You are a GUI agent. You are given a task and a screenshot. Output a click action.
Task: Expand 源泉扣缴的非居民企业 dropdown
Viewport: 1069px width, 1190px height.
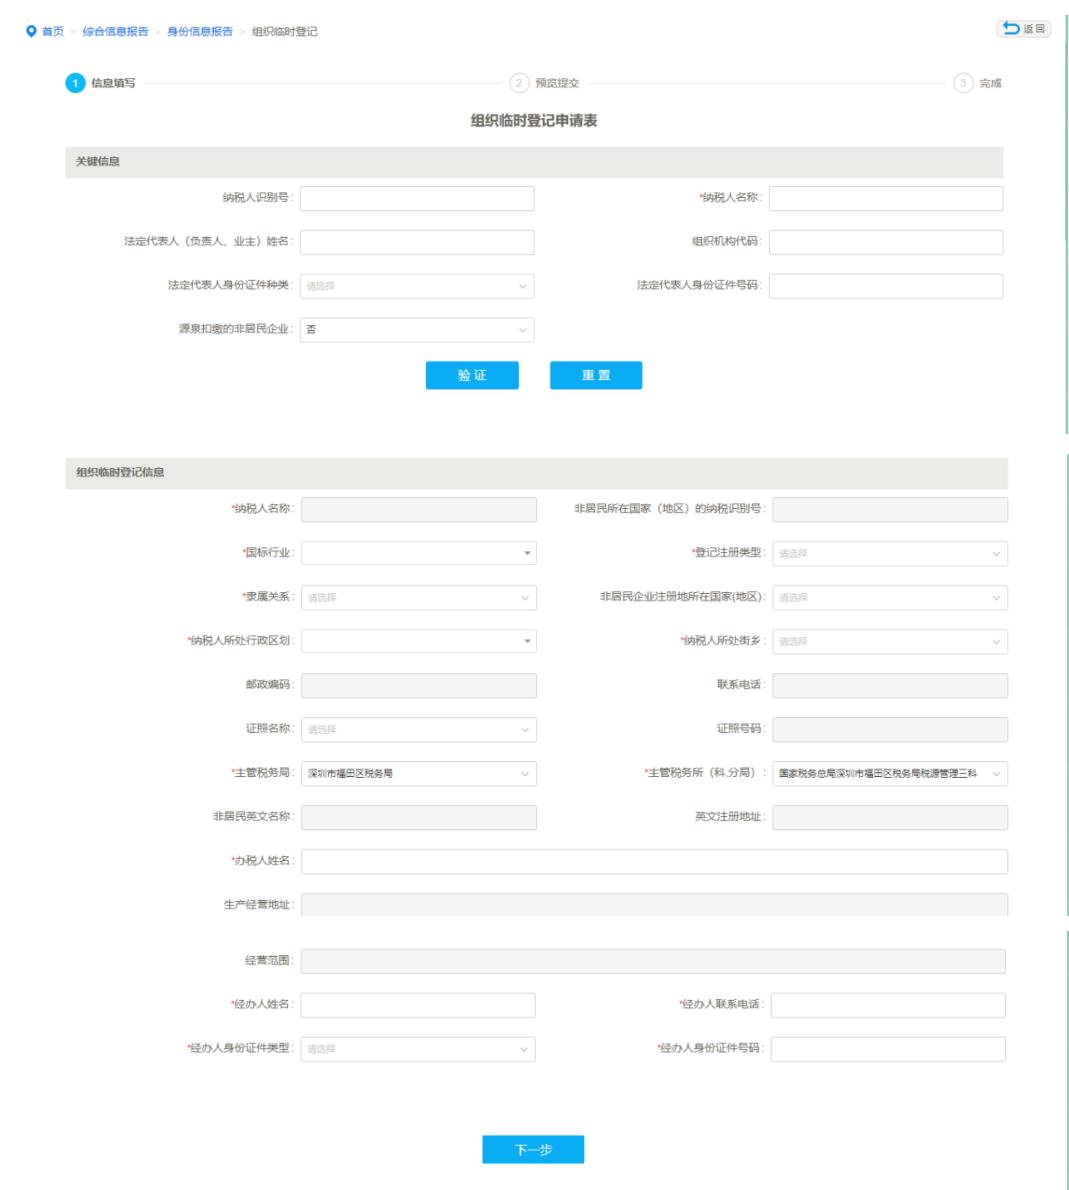[417, 330]
